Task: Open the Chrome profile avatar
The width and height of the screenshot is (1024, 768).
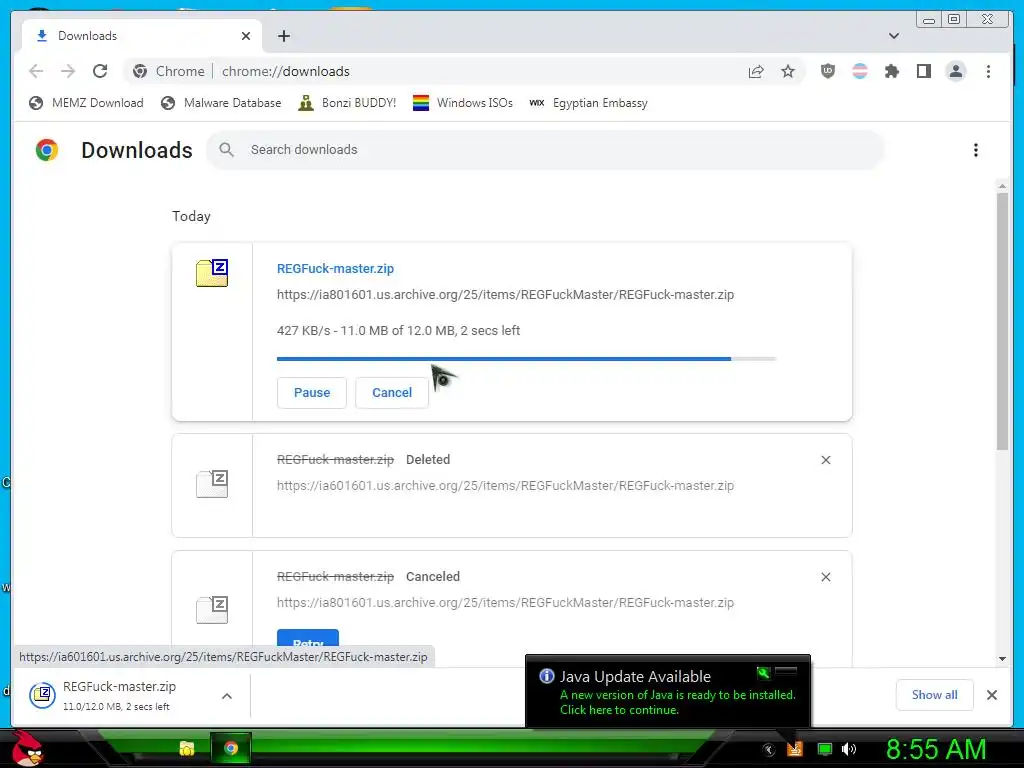Action: [955, 71]
